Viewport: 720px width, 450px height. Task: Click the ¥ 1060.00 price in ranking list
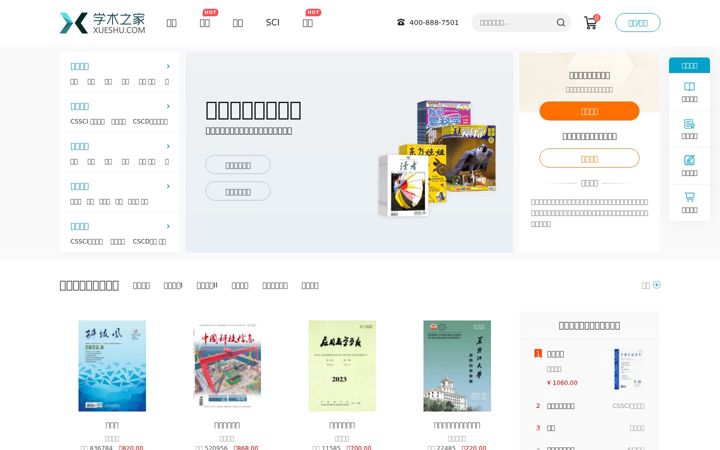coord(562,382)
